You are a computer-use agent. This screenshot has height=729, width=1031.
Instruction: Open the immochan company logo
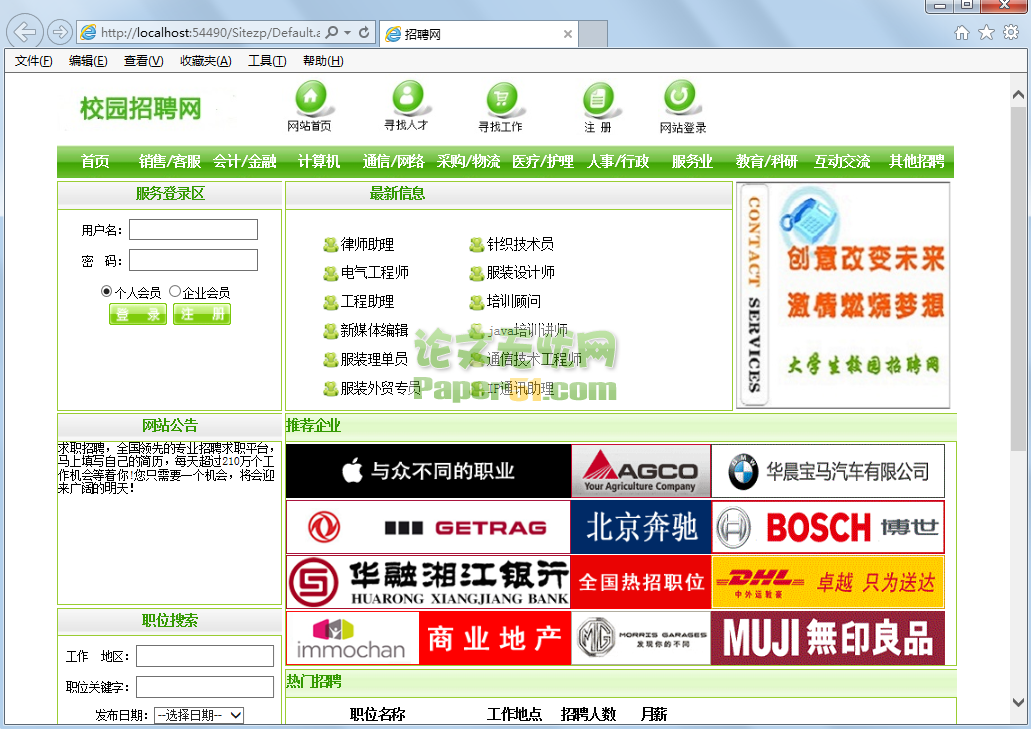tap(352, 638)
